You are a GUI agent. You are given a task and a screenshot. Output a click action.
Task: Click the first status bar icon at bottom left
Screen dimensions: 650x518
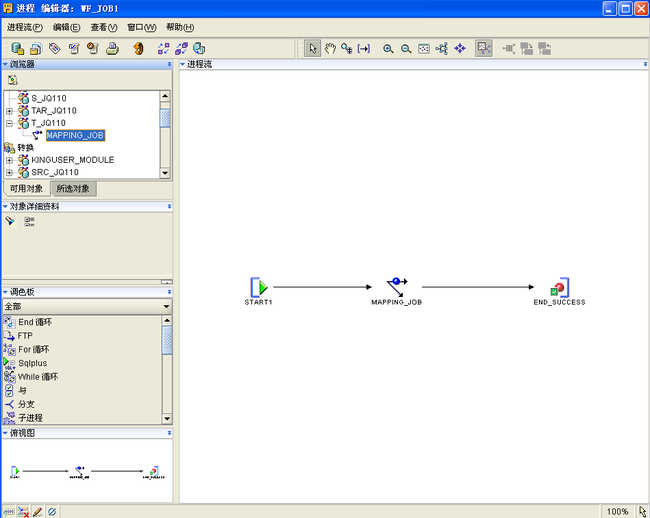pos(9,512)
